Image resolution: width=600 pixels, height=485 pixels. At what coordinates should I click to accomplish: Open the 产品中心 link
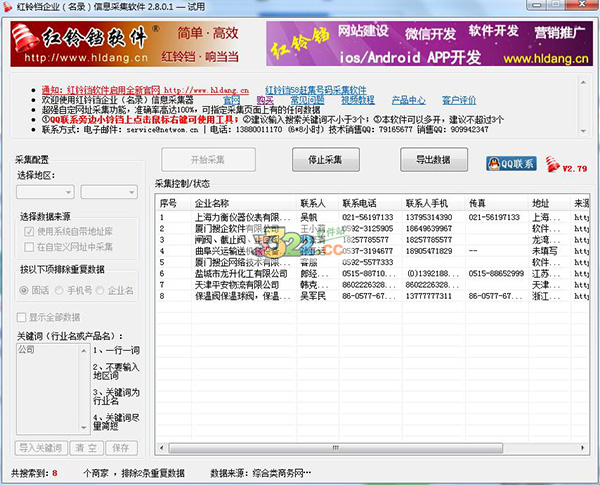[409, 100]
